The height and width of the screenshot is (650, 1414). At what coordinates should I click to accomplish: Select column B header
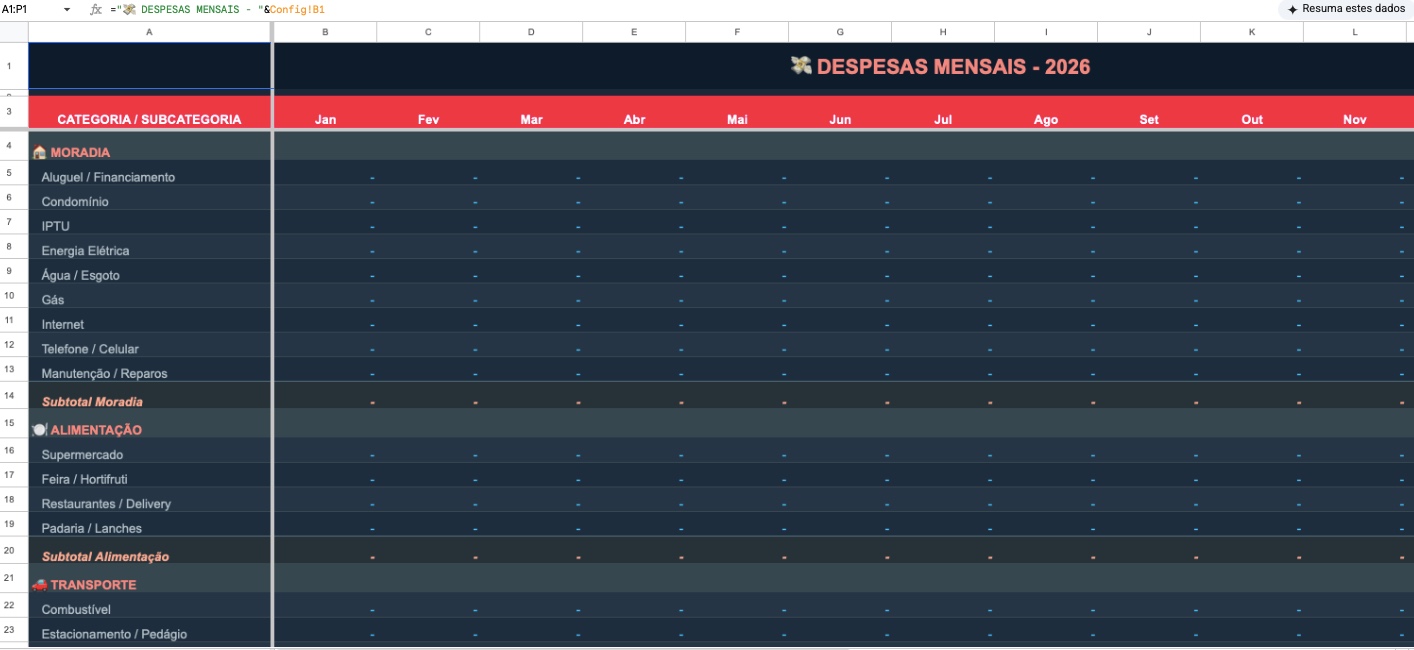325,32
